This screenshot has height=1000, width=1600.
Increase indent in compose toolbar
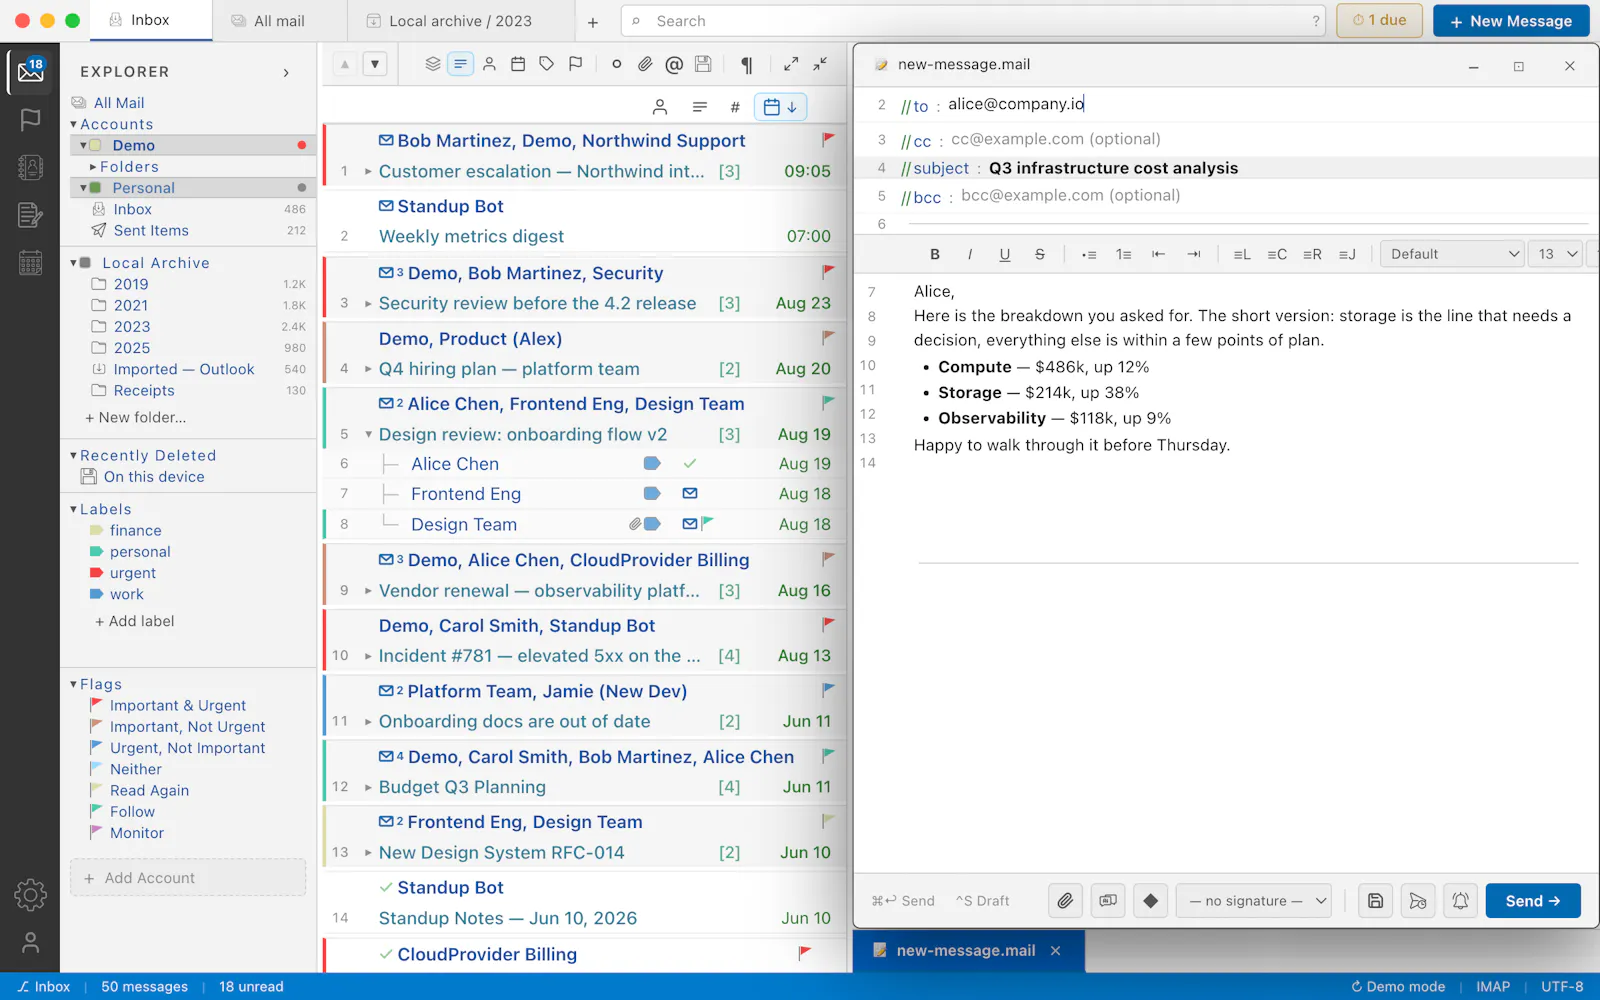1194,254
